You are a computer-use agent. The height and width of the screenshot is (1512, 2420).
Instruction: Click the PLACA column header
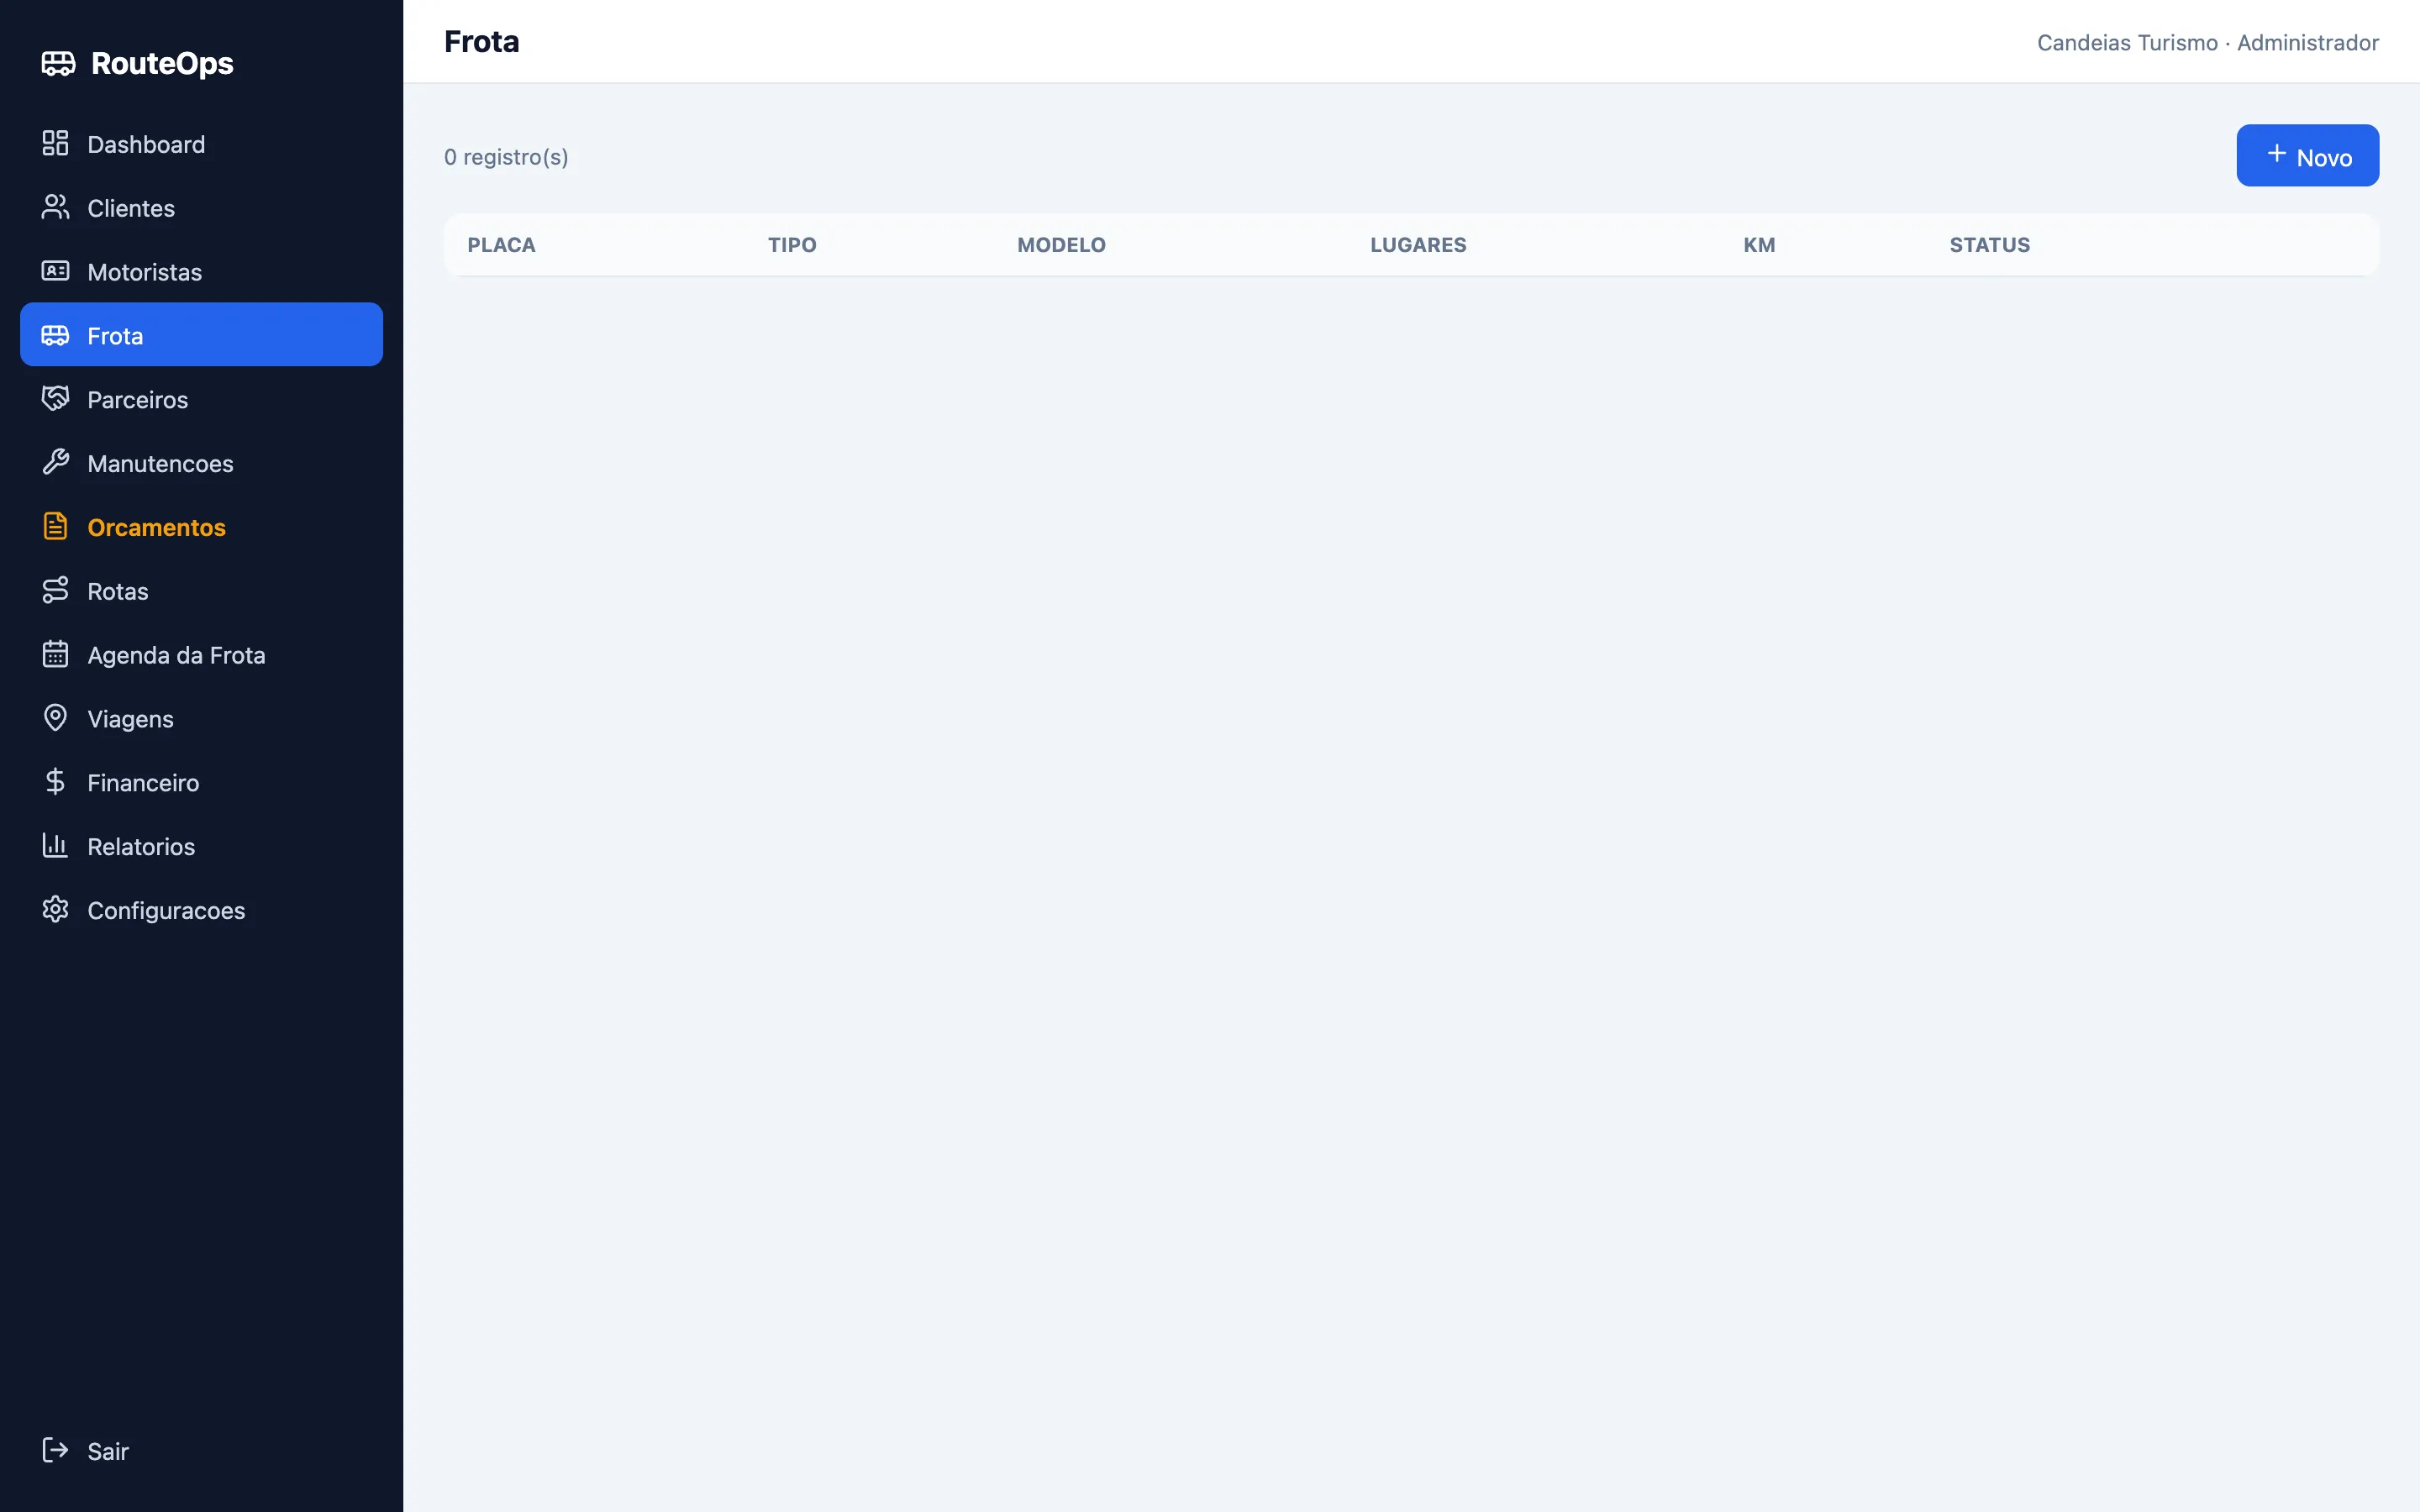point(501,245)
